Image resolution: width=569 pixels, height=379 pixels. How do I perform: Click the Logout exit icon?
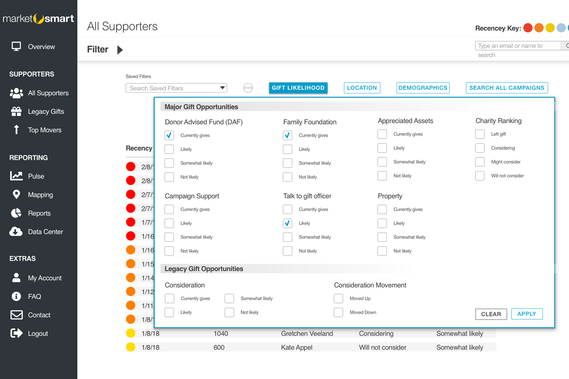pos(16,333)
